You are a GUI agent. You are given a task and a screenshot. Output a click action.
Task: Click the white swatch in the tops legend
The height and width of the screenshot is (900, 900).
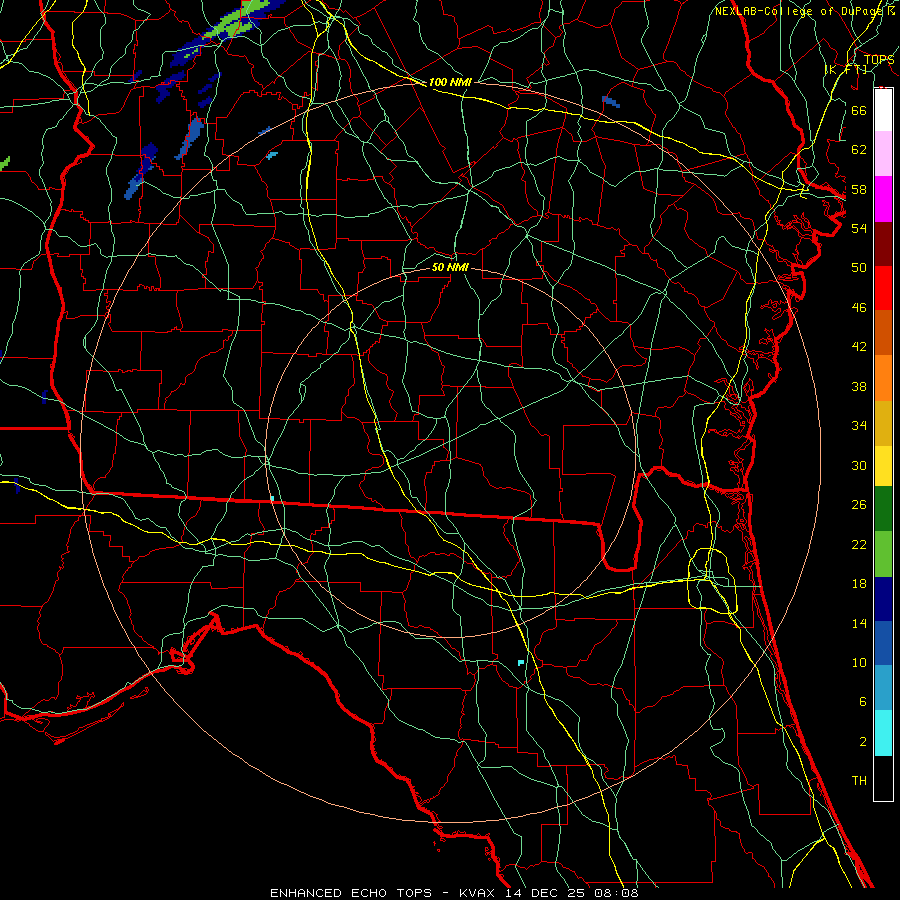[x=883, y=110]
